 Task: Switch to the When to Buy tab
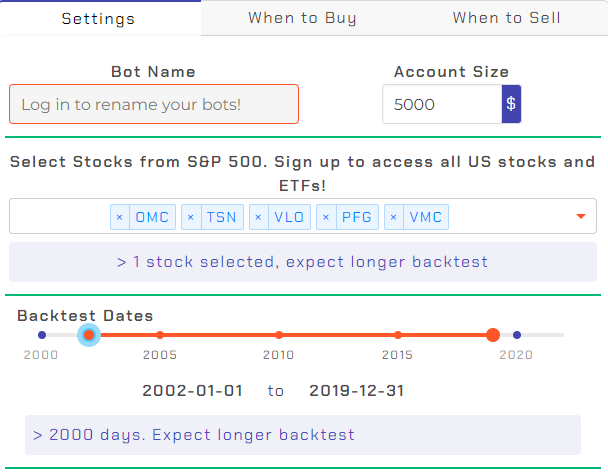(x=302, y=18)
